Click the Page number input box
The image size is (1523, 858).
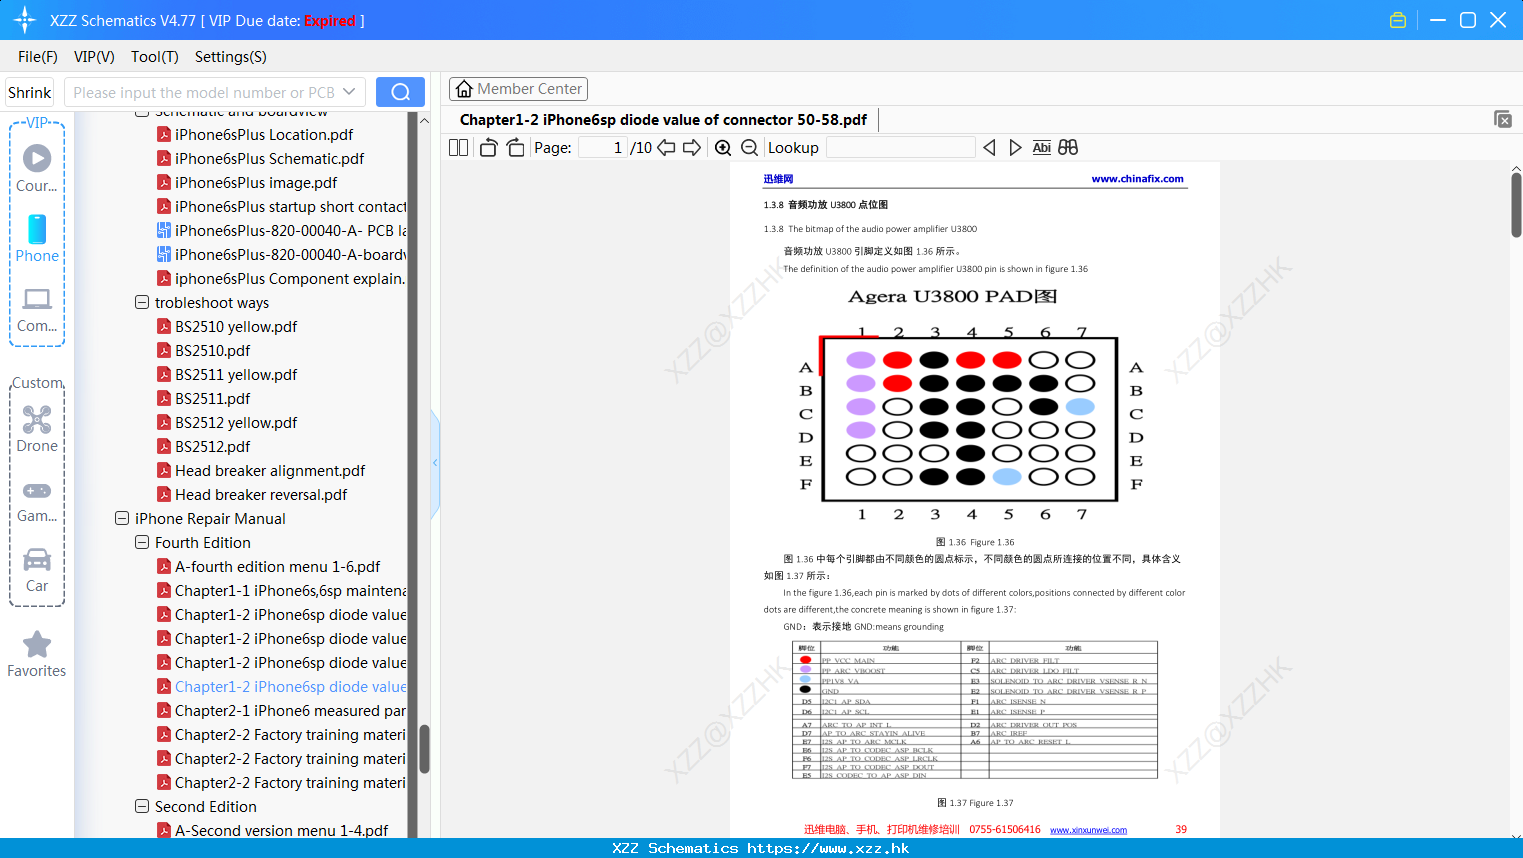point(602,148)
